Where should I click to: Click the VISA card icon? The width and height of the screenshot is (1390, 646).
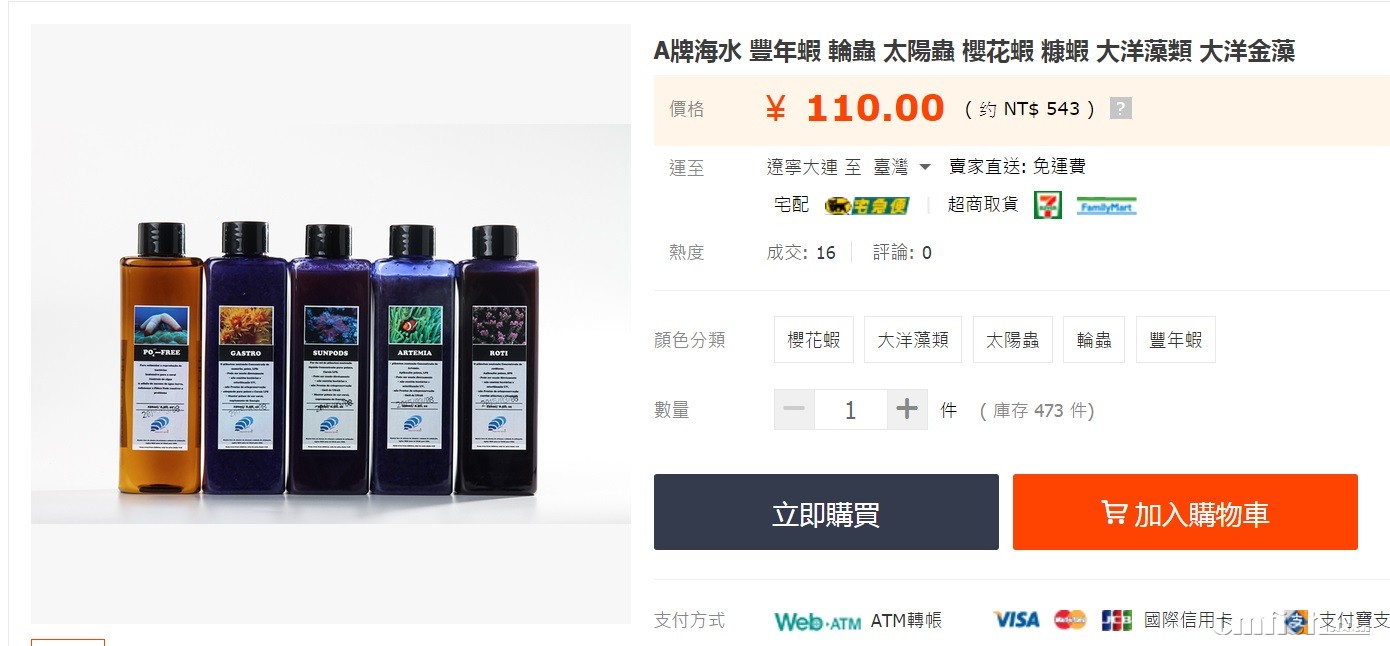click(1016, 620)
